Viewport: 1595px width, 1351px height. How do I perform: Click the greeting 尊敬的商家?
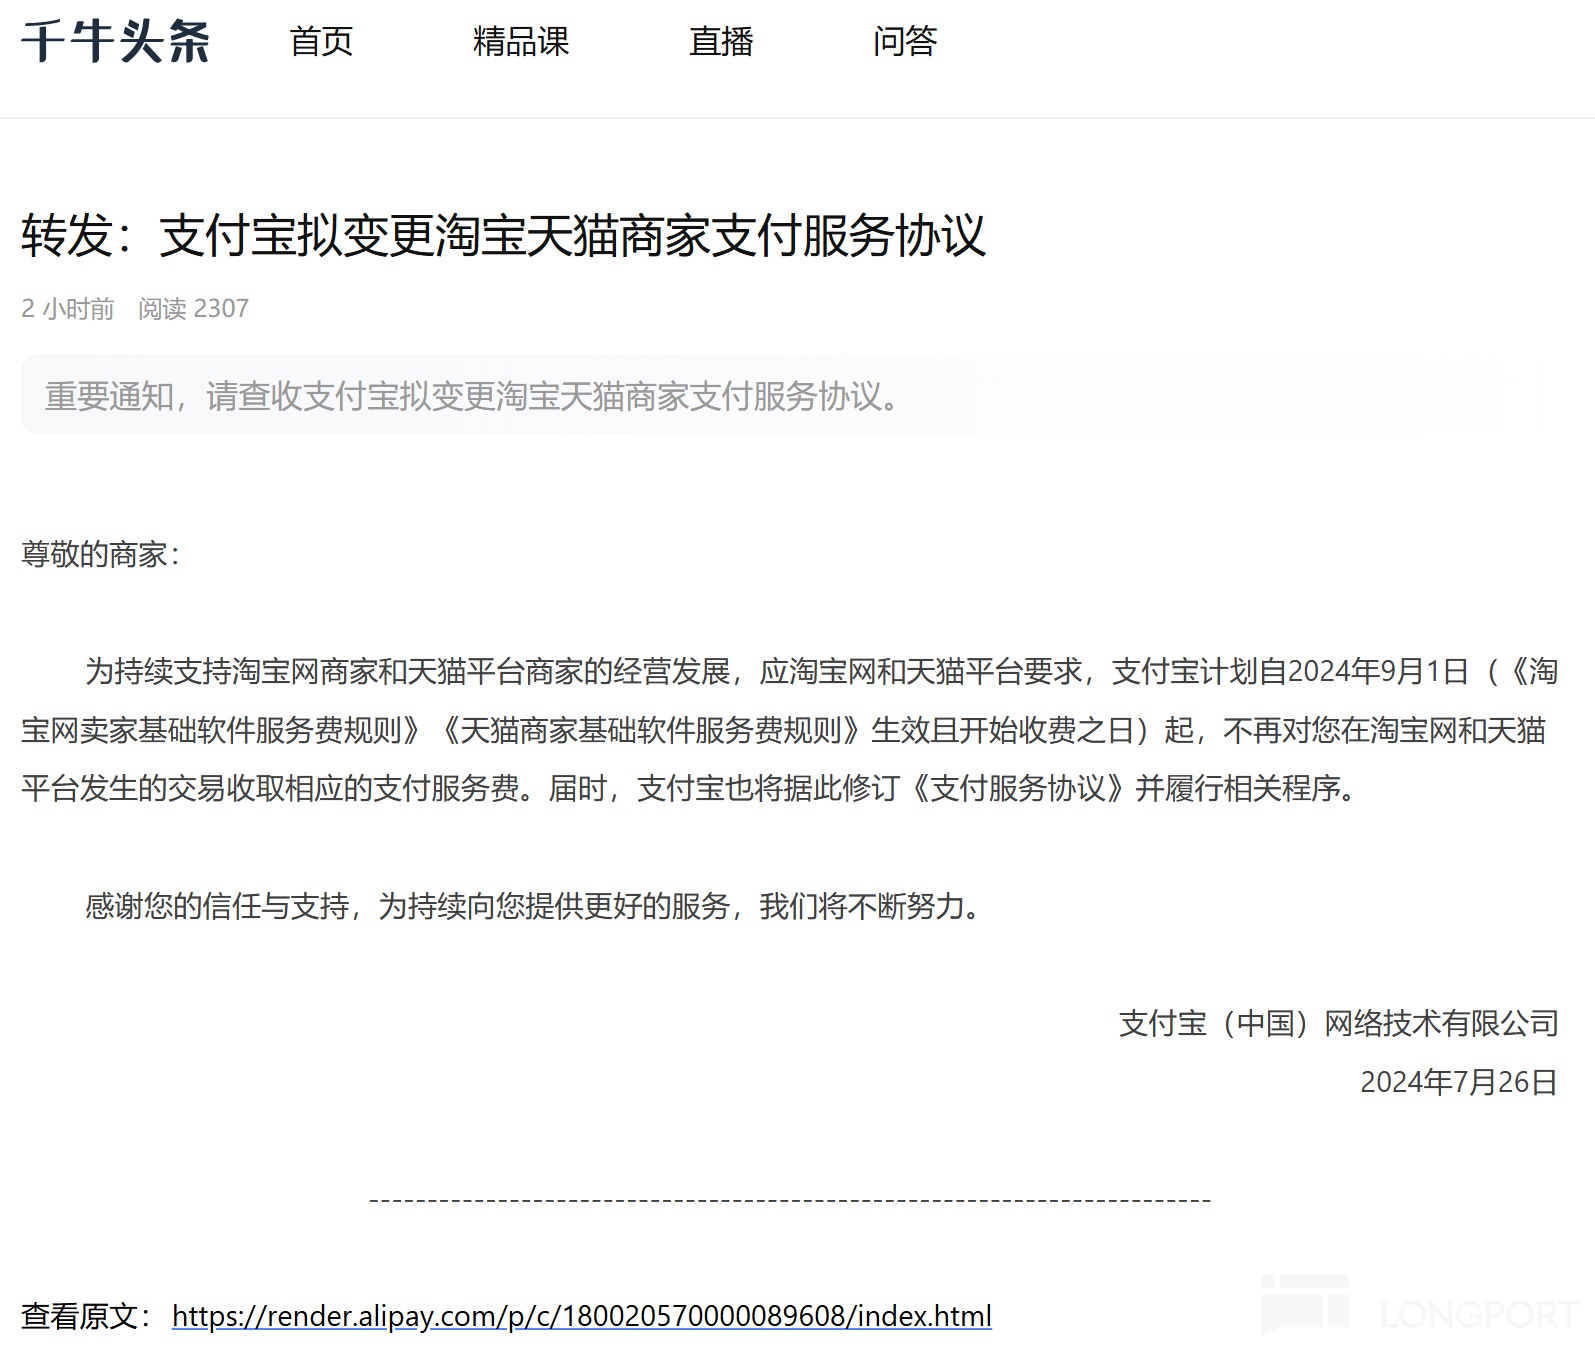tap(100, 554)
